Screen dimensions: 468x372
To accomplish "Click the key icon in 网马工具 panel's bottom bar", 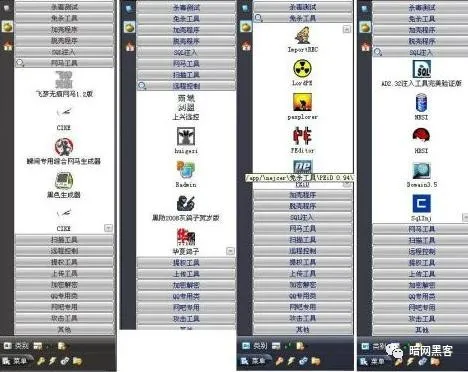I will pos(41,361).
